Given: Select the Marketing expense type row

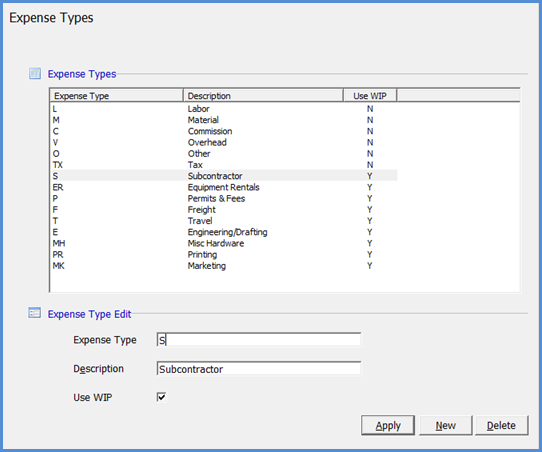Looking at the screenshot, I should (224, 266).
